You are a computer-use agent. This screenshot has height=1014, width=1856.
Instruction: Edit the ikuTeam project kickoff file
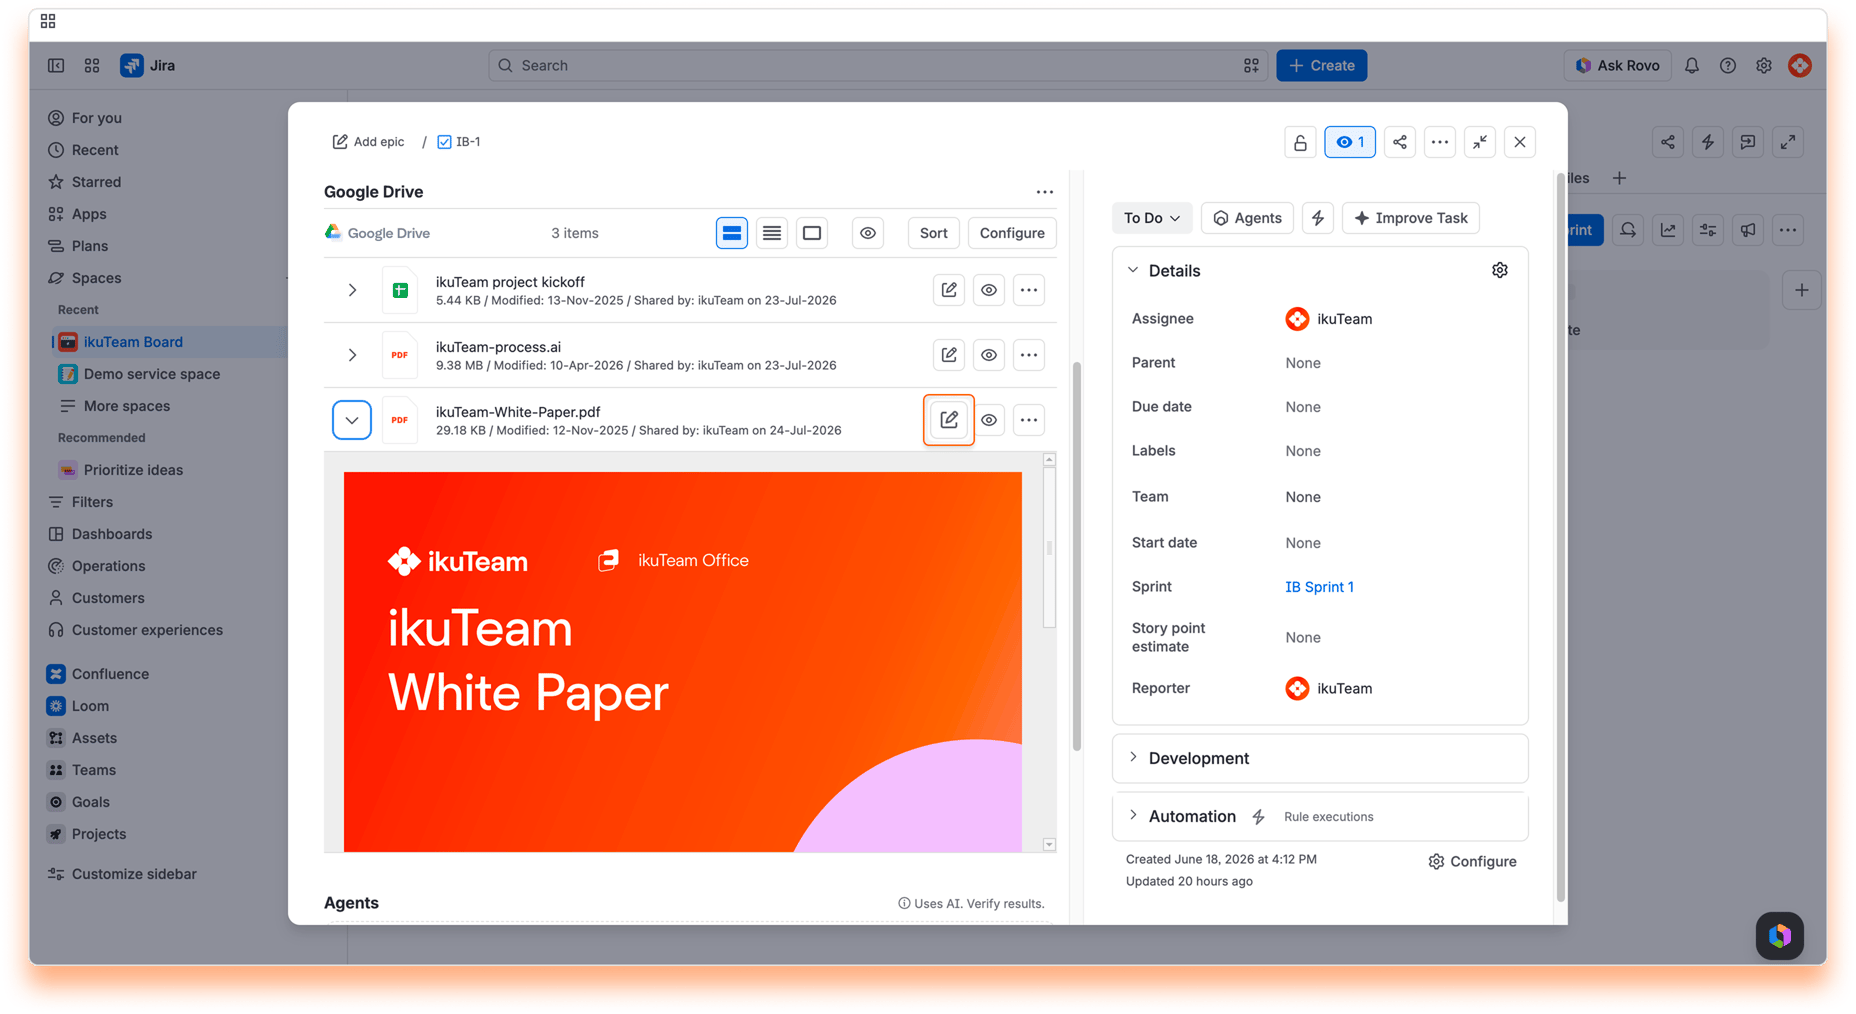(948, 290)
